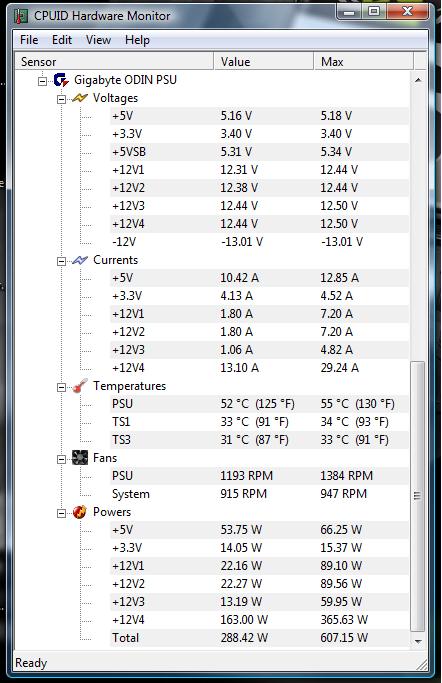
Task: Click the 163.00 W value
Action: coord(244,620)
